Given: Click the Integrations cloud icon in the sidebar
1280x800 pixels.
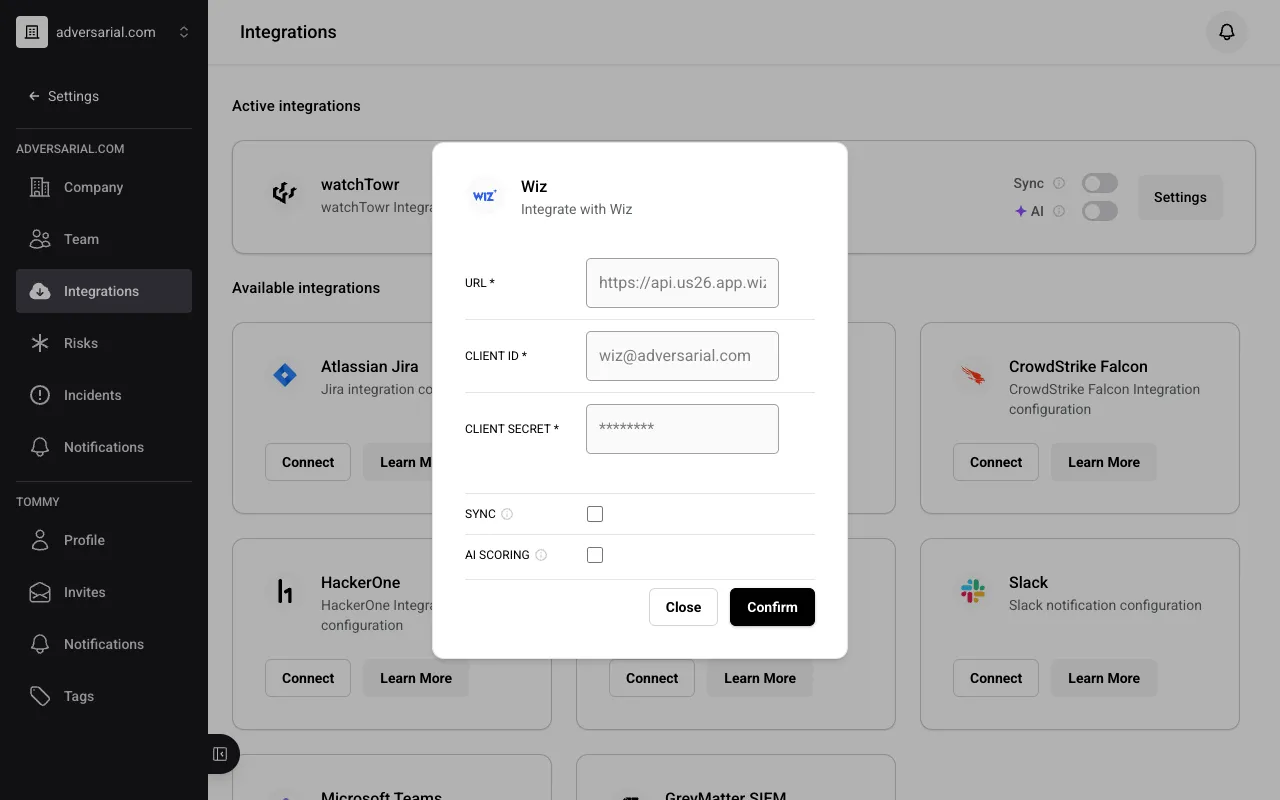Looking at the screenshot, I should [40, 291].
